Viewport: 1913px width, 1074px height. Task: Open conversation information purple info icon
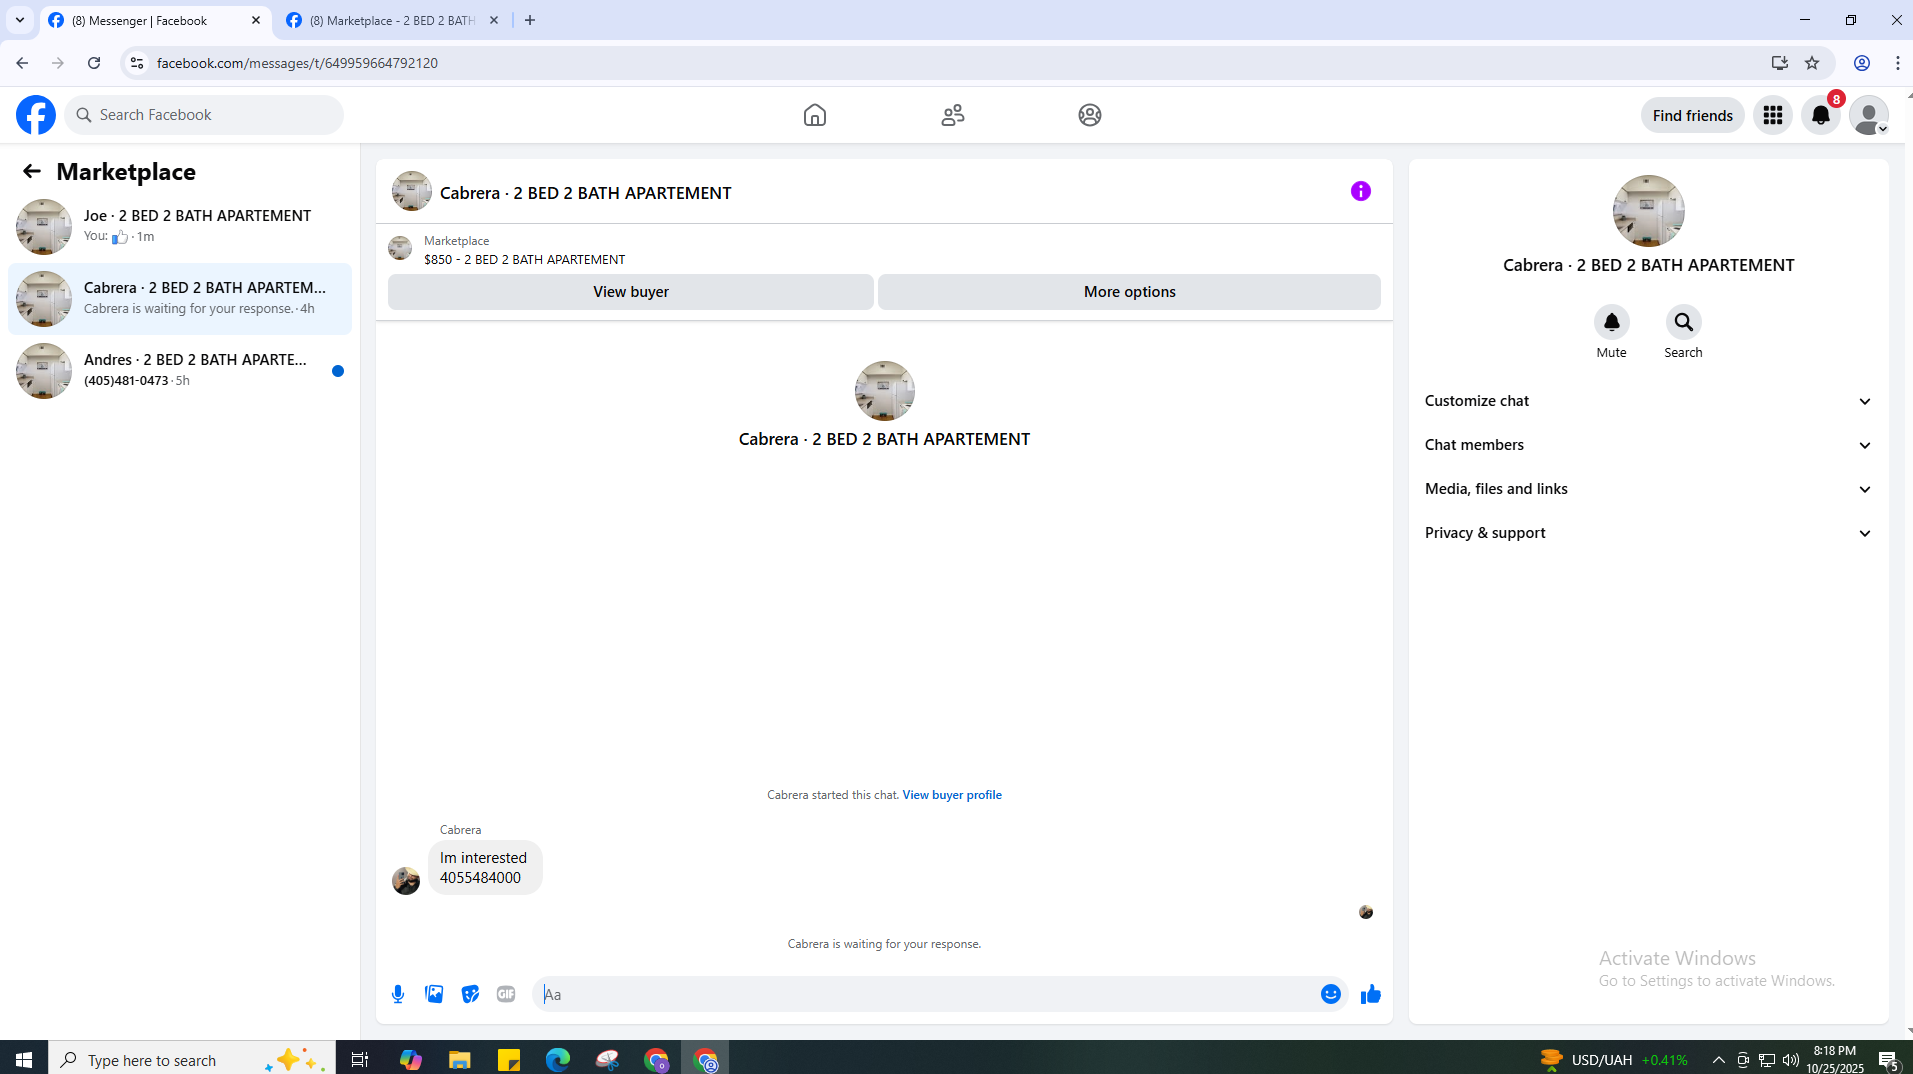(1361, 191)
